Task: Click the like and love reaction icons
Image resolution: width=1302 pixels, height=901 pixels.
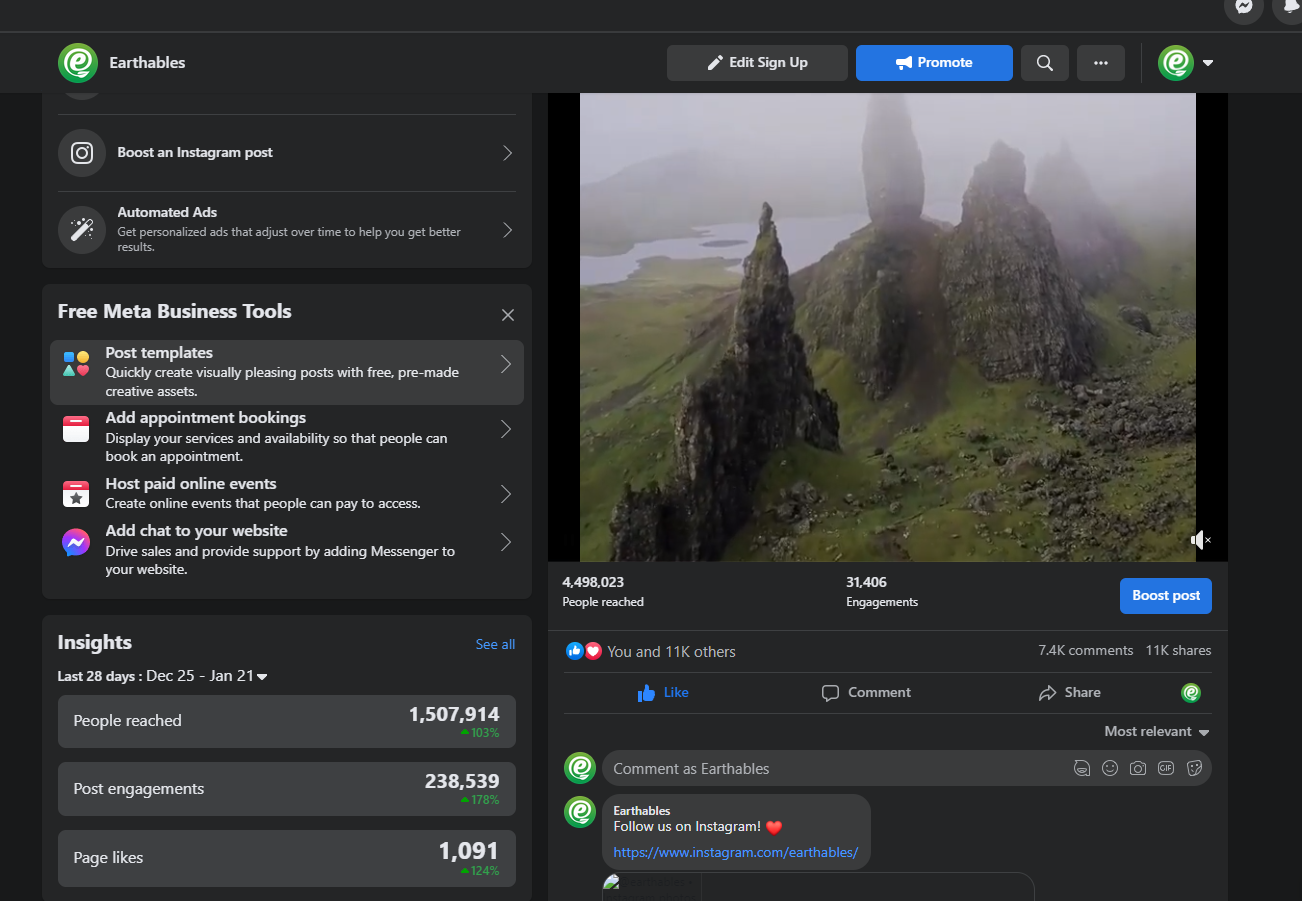Action: coord(584,651)
